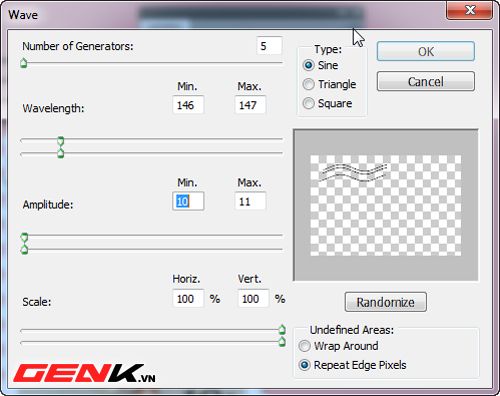
Task: Click the Wavelength Min field
Action: [188, 105]
